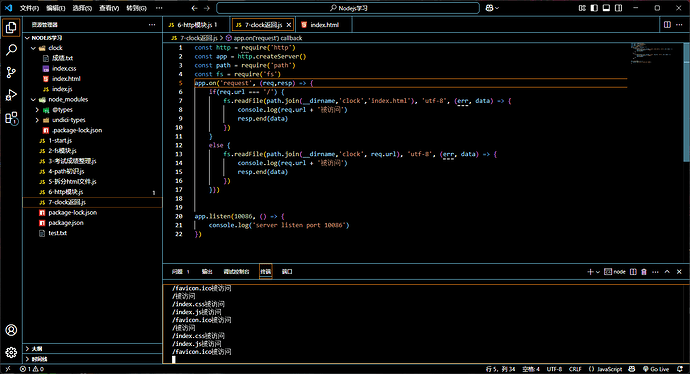
Task: Add a new terminal with plus icon
Action: (x=590, y=272)
